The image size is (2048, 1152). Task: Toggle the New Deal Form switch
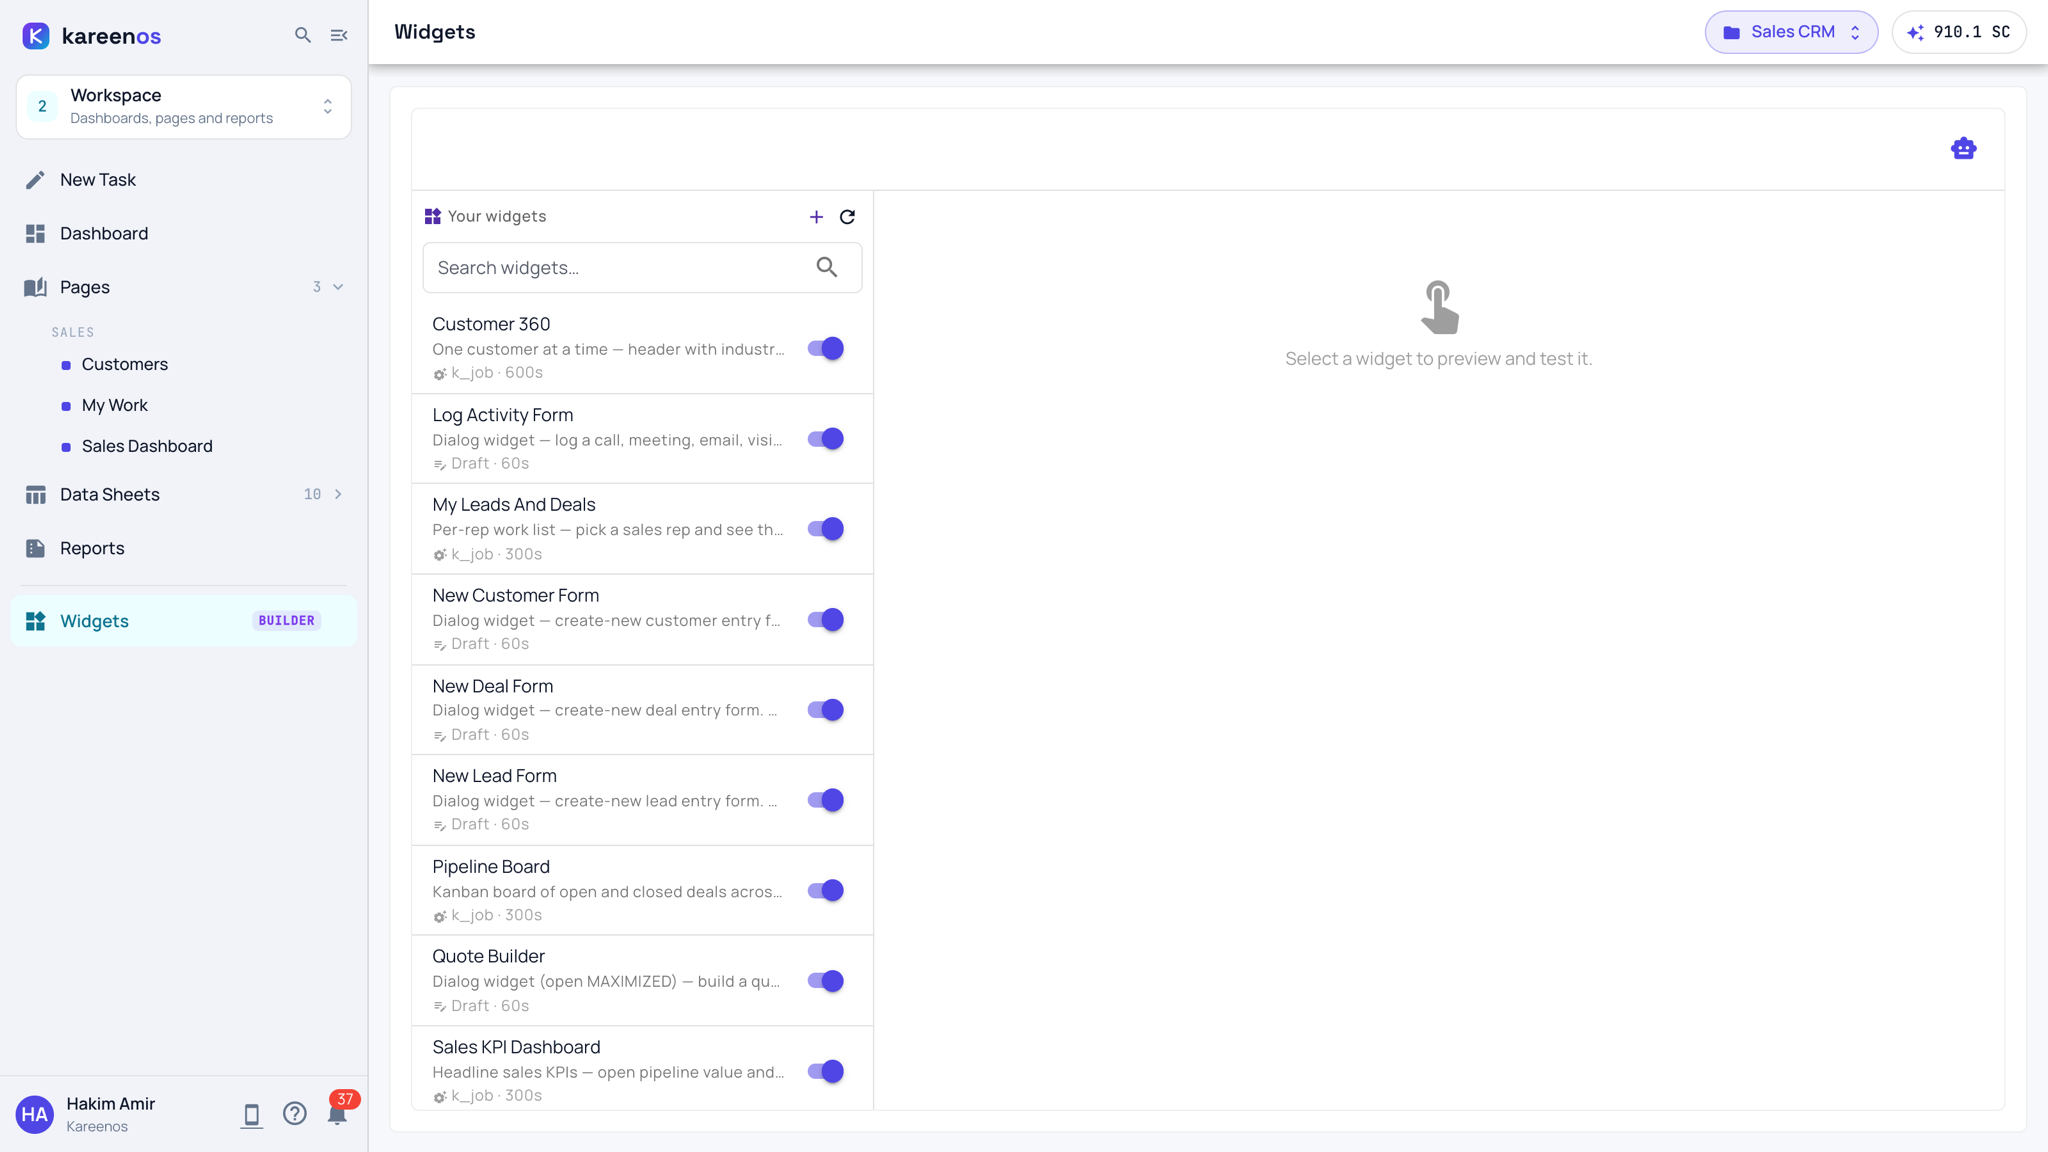coord(825,710)
